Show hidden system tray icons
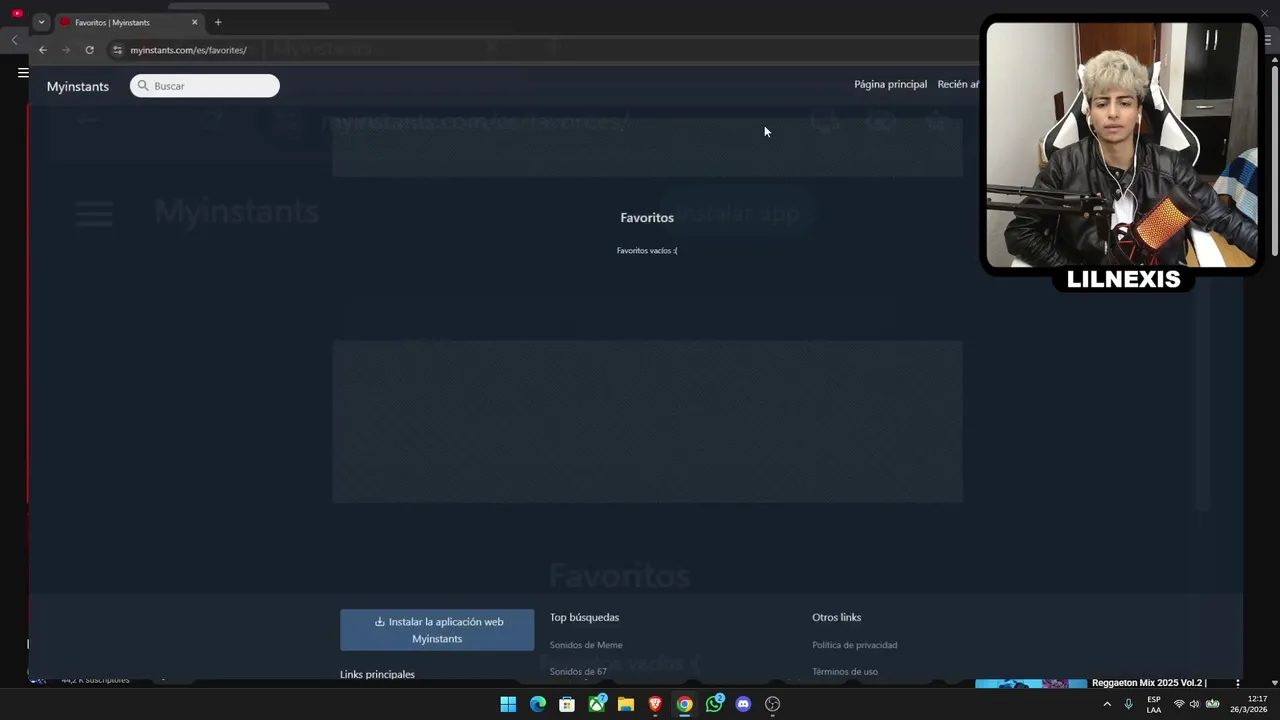The image size is (1280, 720). click(1107, 704)
